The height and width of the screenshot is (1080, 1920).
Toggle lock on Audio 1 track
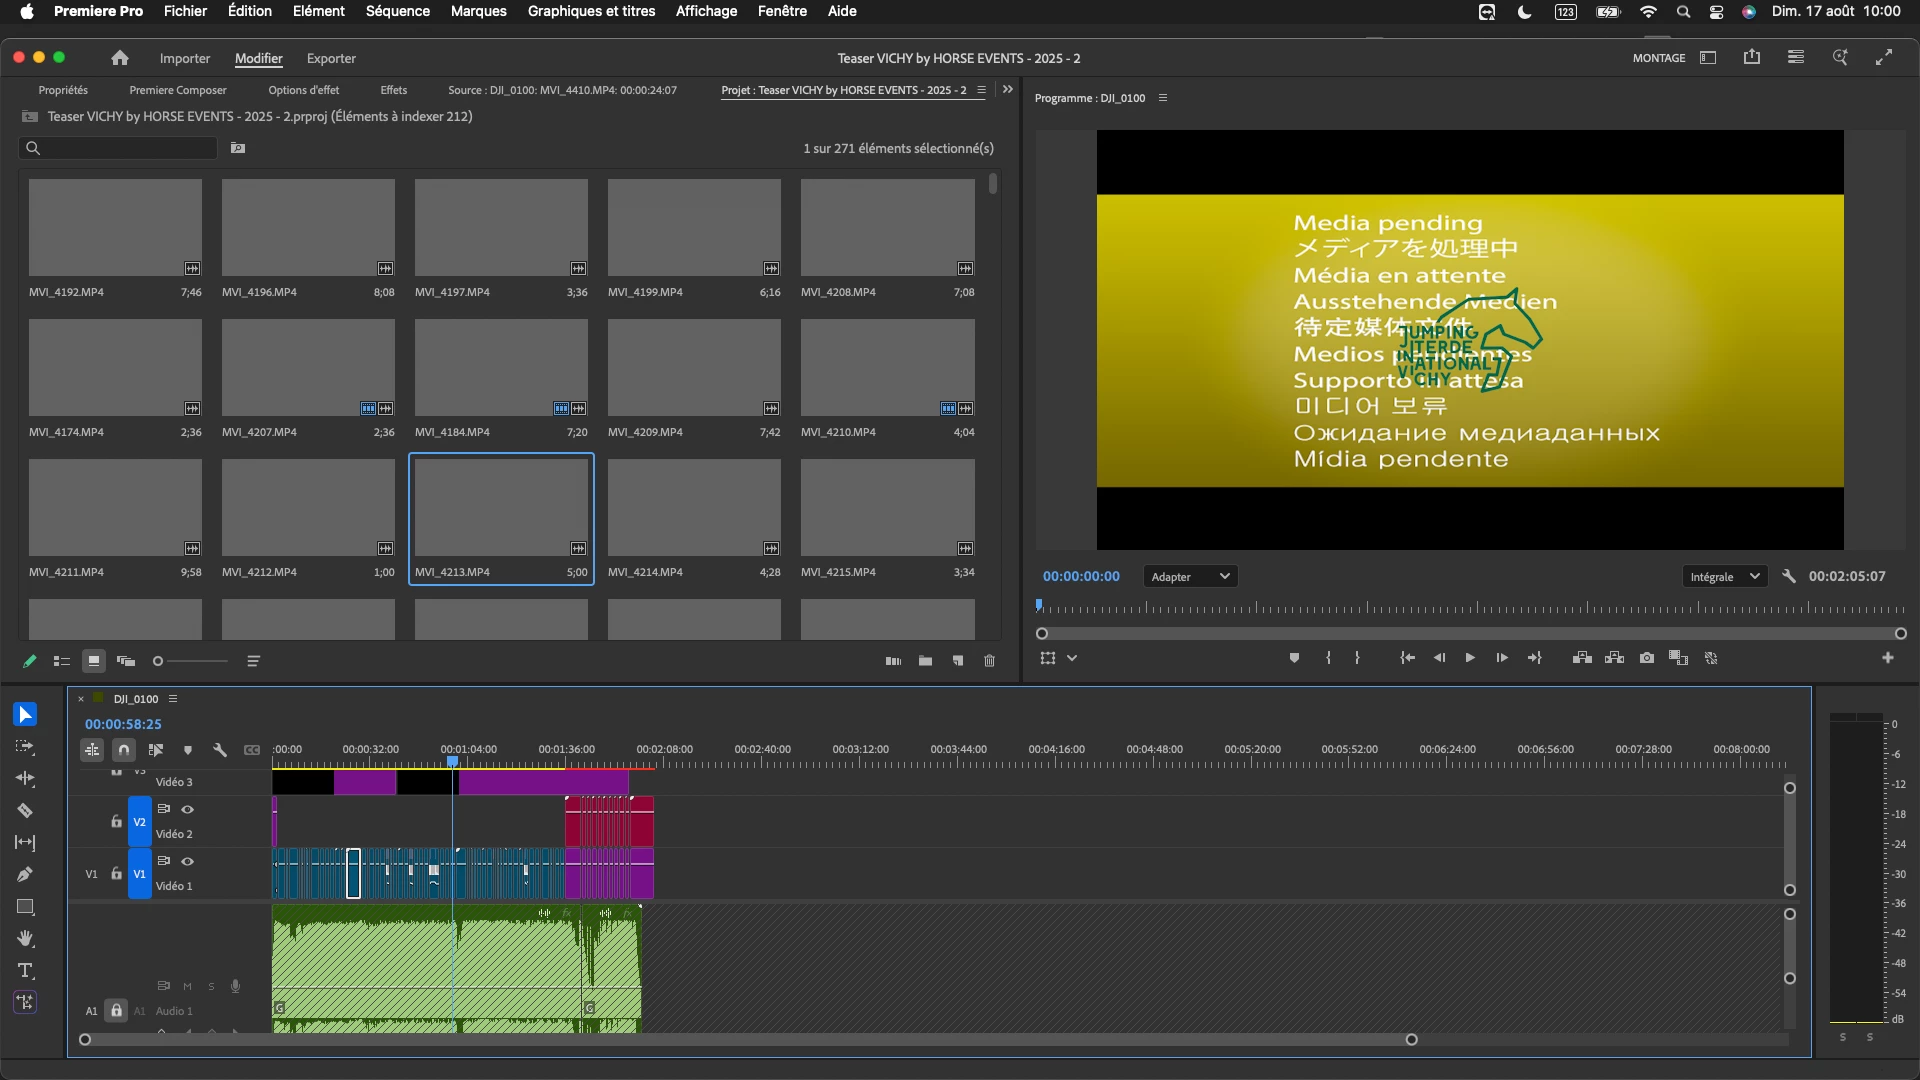pyautogui.click(x=116, y=1011)
